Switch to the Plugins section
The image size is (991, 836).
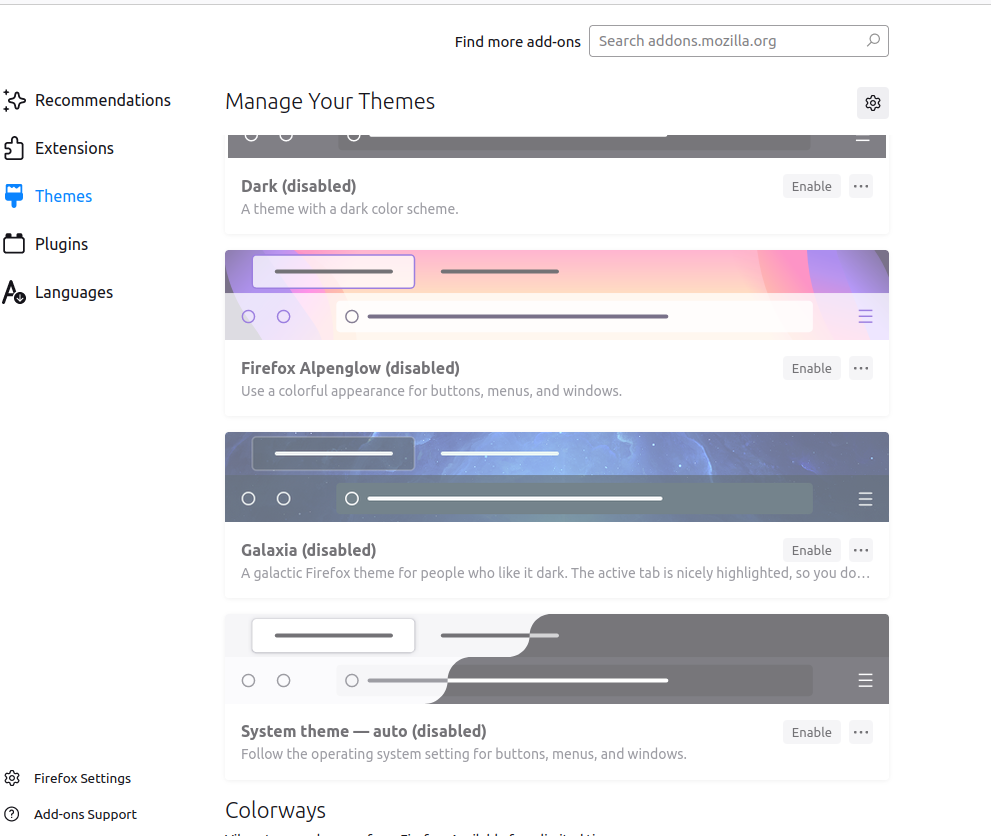(46, 244)
